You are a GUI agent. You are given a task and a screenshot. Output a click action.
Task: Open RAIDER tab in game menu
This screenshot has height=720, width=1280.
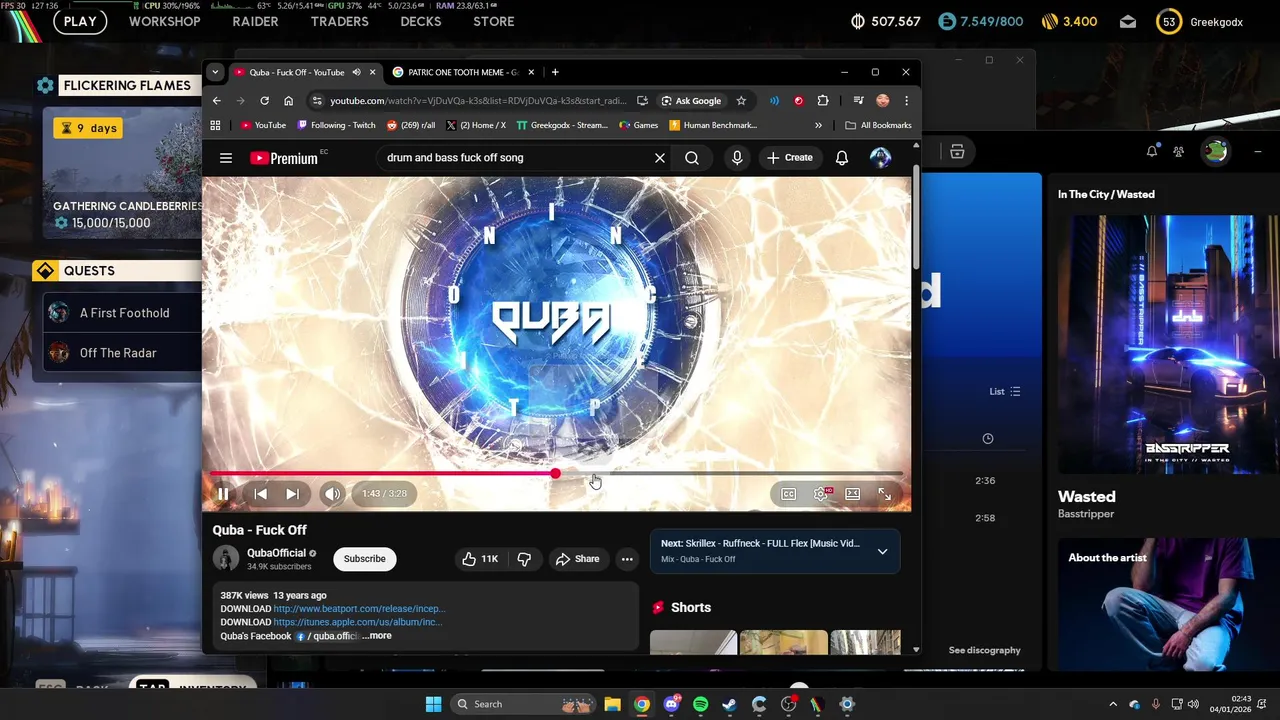click(255, 22)
